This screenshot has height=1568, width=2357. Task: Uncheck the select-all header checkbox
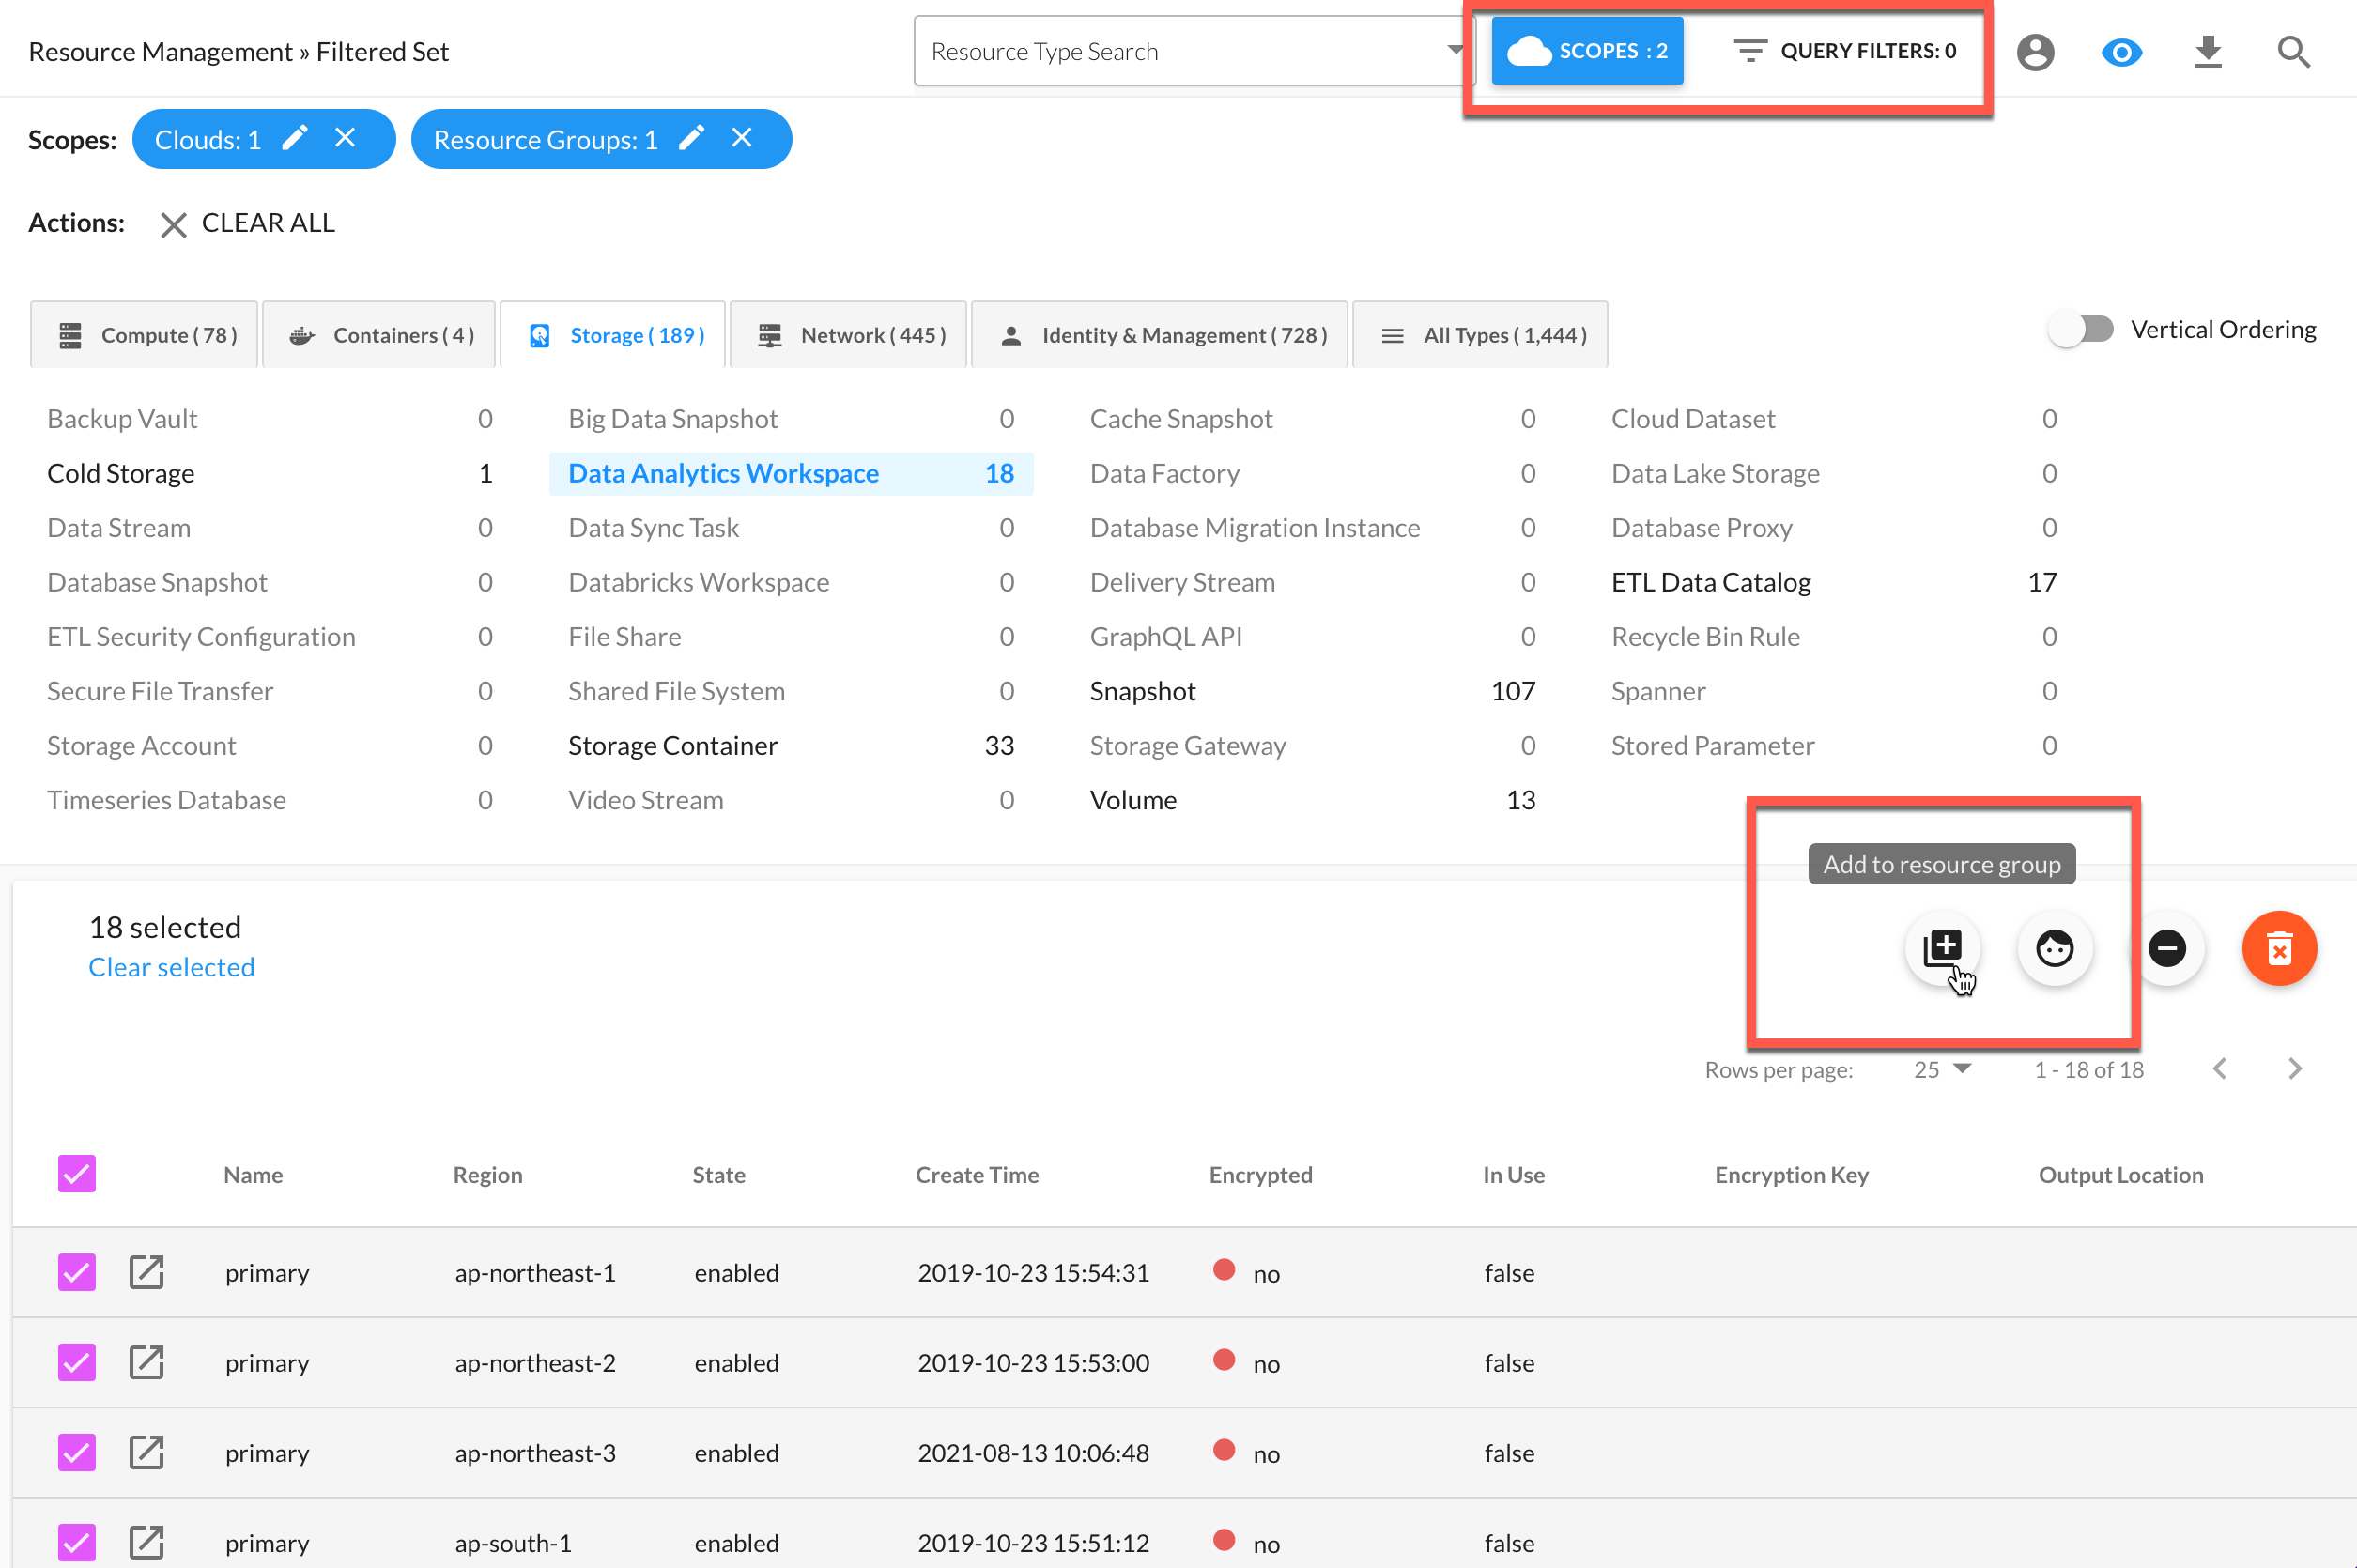pos(77,1174)
